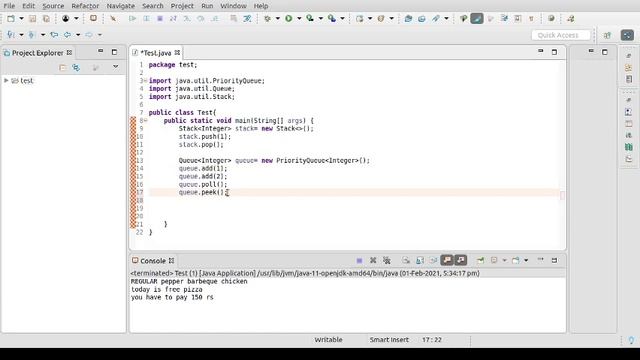Click the Save All toolbar icon
Image resolution: width=640 pixels, height=360 pixels.
(x=46, y=18)
